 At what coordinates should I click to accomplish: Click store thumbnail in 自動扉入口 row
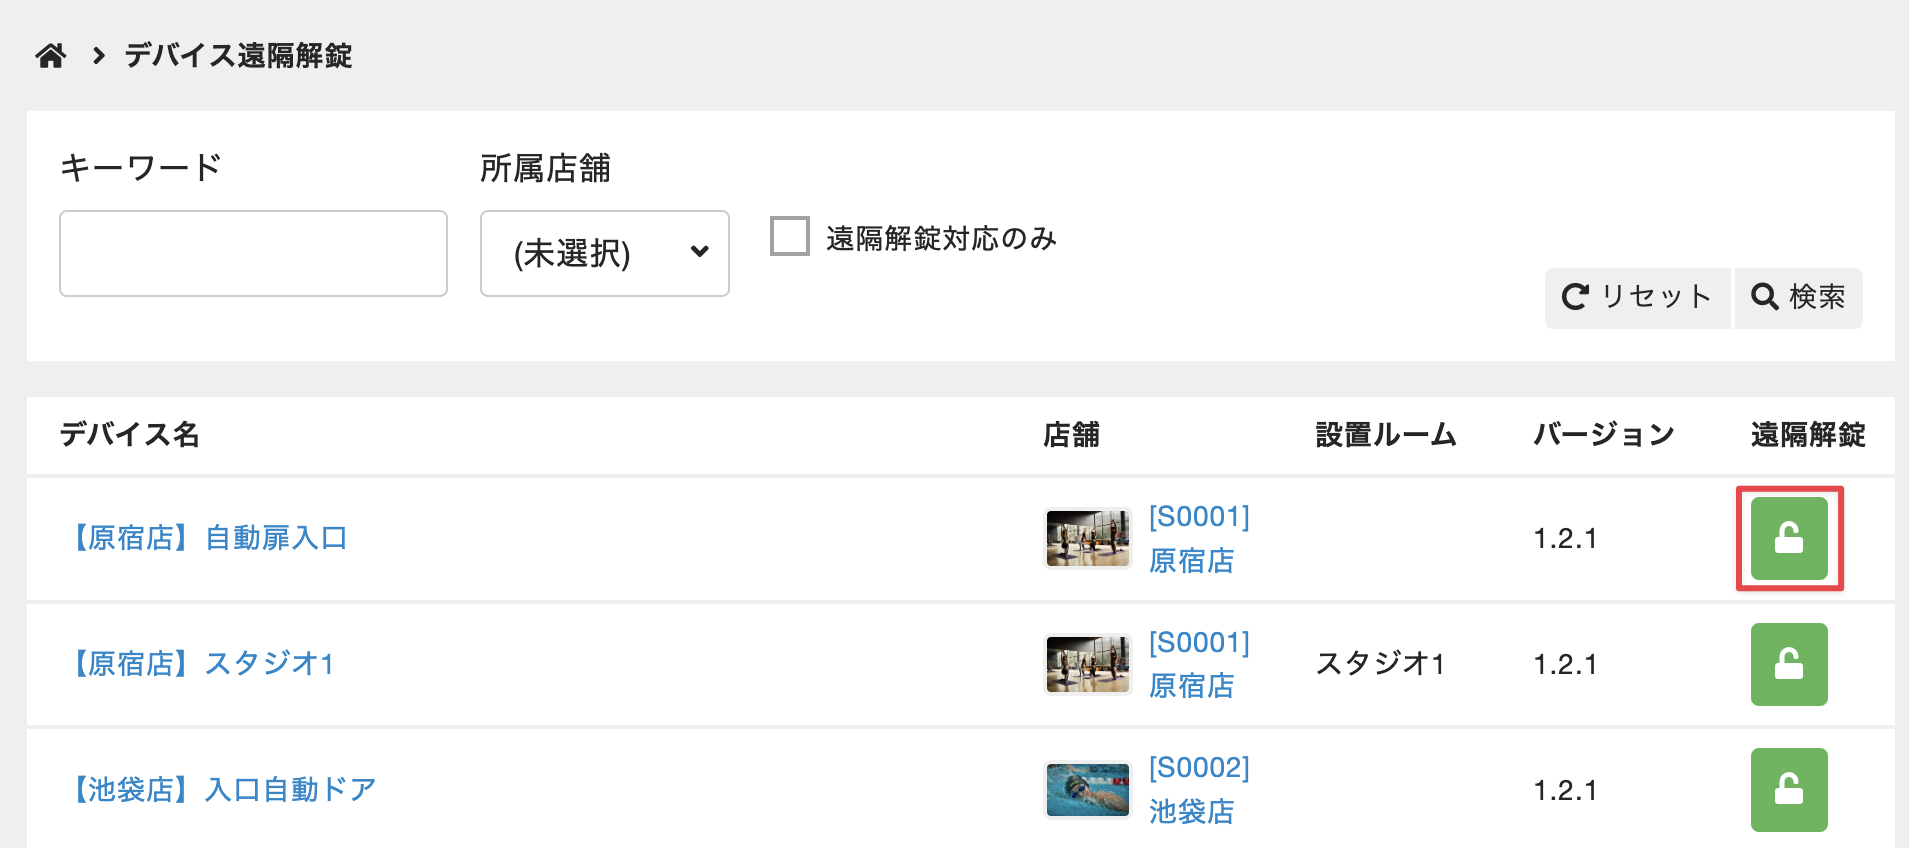tap(1087, 539)
